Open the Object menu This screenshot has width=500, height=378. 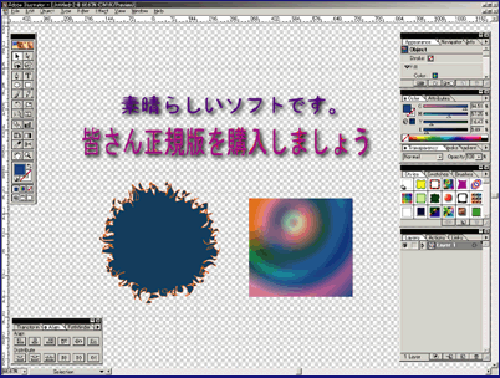[47, 11]
